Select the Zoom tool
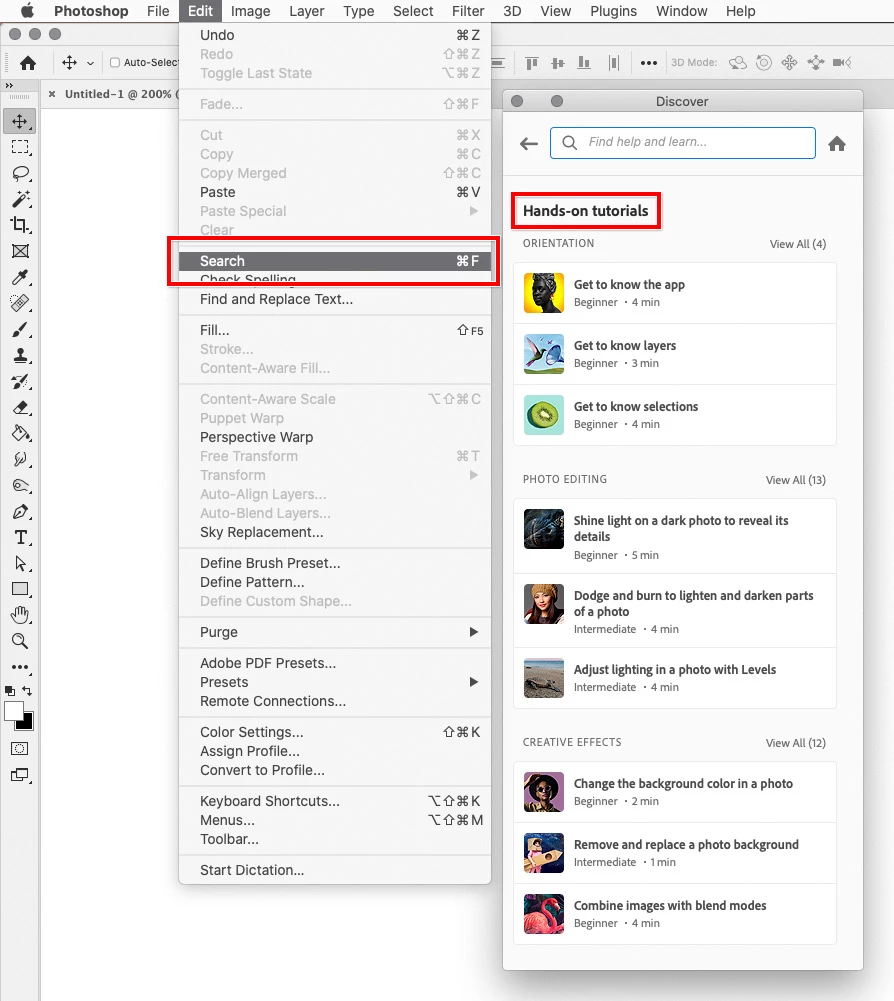Screen dimensions: 894x1001 pos(20,641)
